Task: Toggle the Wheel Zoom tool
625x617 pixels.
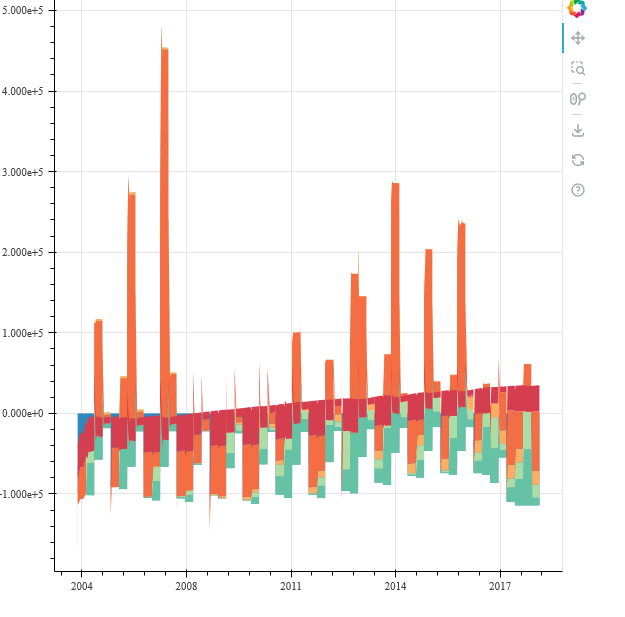Action: (578, 99)
